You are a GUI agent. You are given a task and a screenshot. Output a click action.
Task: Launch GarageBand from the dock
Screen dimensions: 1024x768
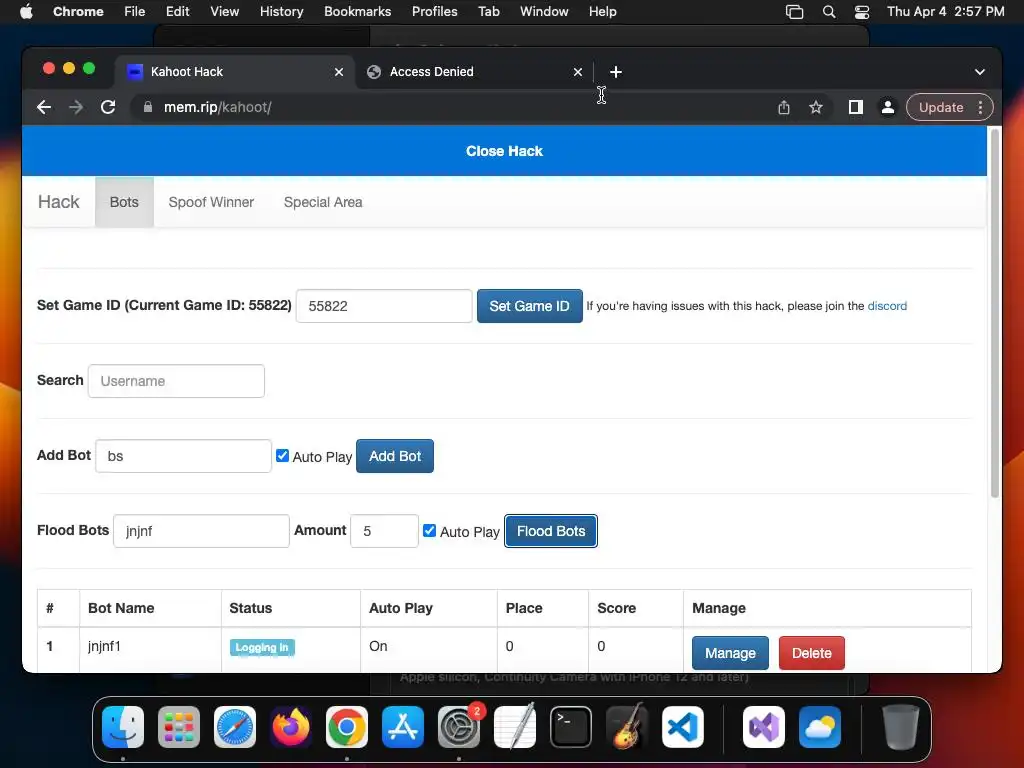click(627, 727)
